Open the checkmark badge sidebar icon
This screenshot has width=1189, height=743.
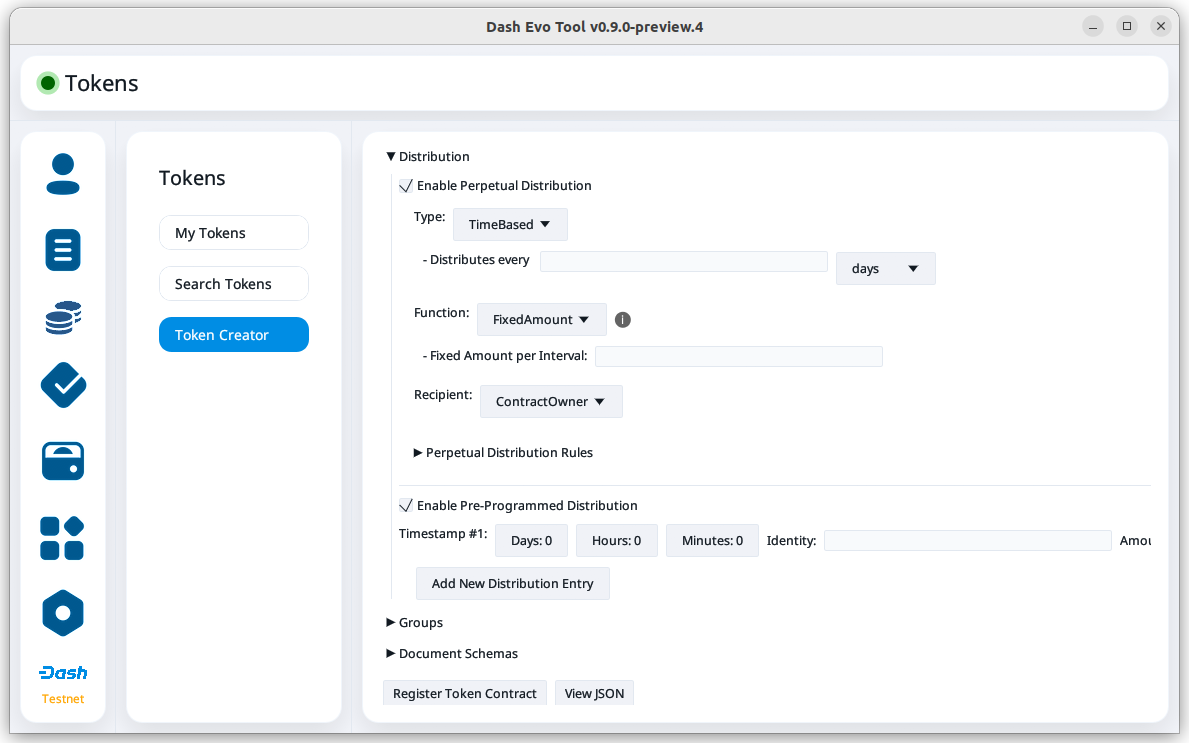coord(63,385)
